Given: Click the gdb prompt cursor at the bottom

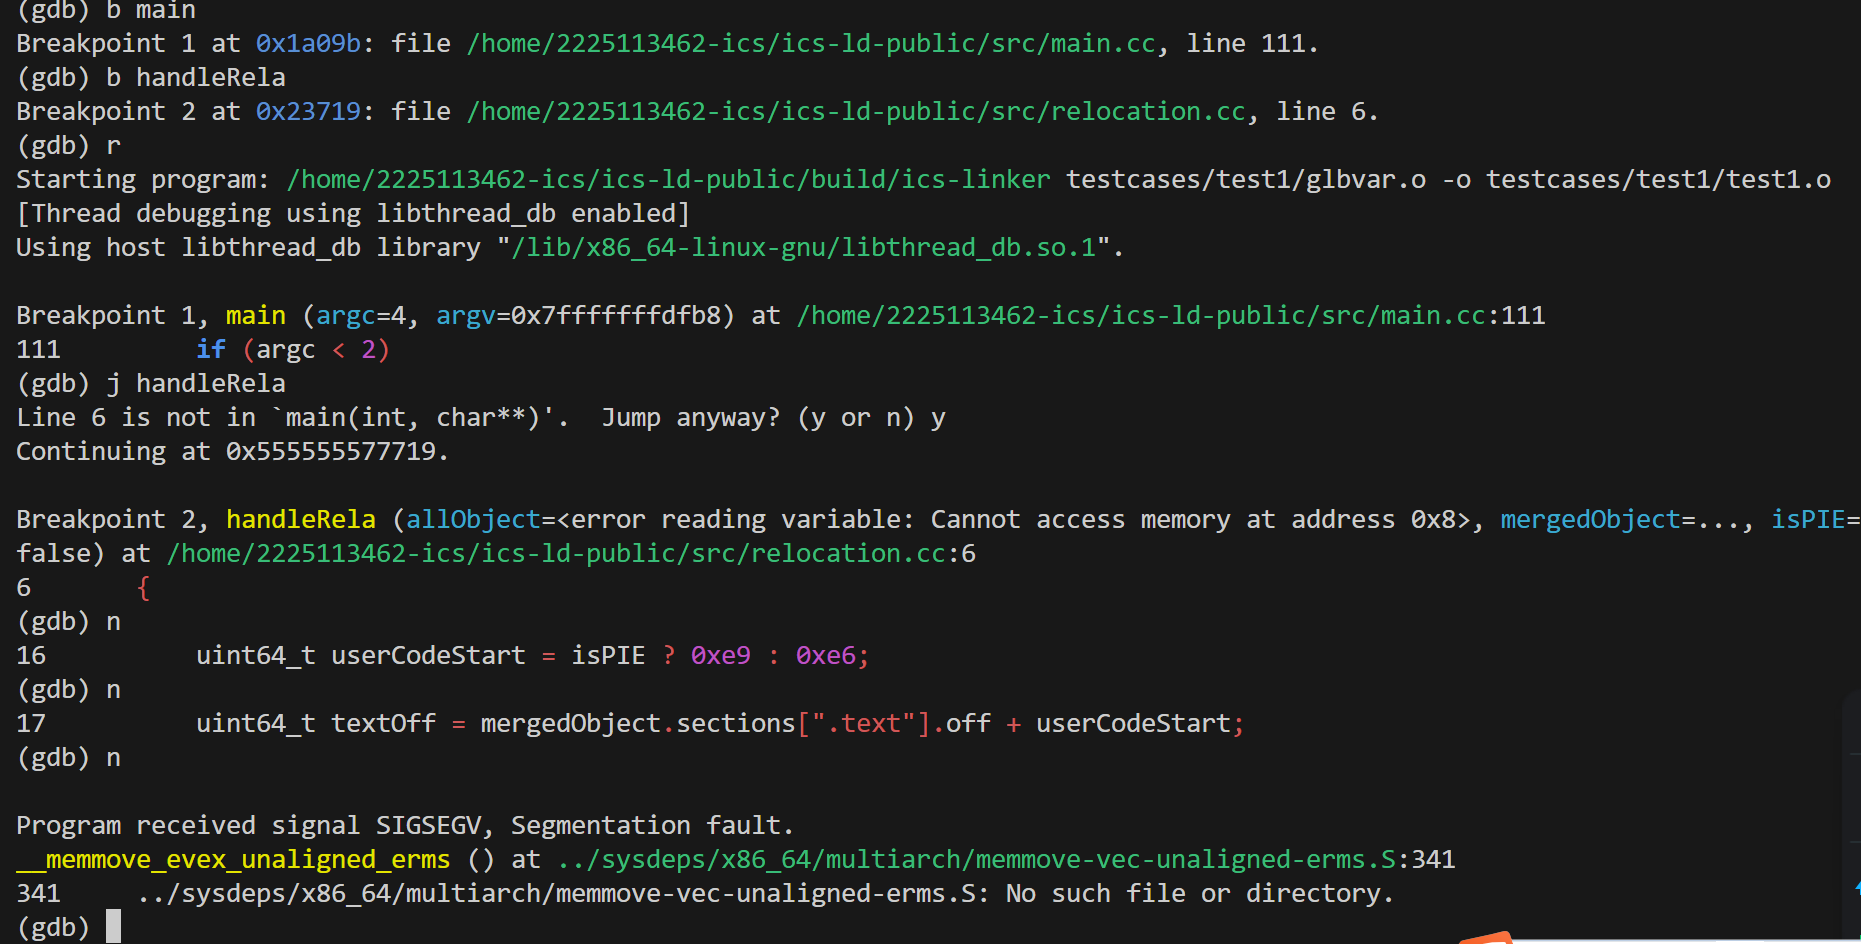Looking at the screenshot, I should (x=113, y=926).
